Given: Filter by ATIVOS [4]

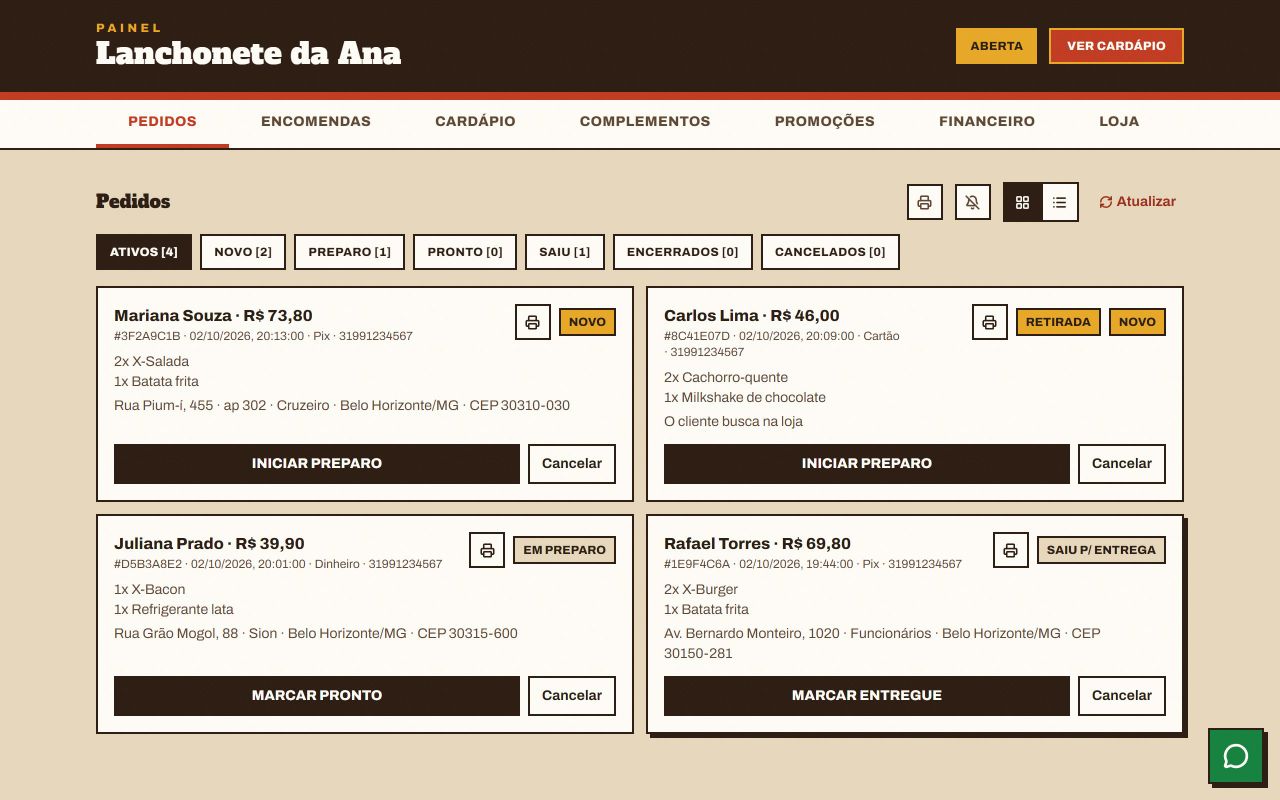Looking at the screenshot, I should pyautogui.click(x=144, y=252).
